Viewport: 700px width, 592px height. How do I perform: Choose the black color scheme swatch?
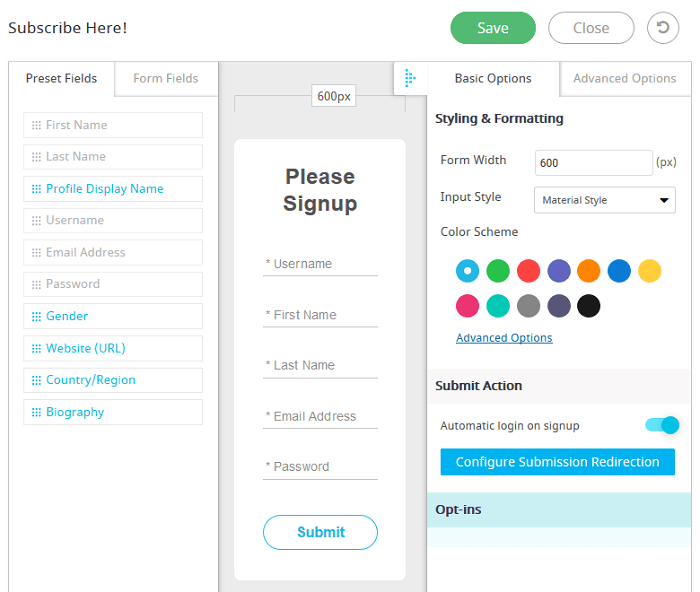coord(588,306)
